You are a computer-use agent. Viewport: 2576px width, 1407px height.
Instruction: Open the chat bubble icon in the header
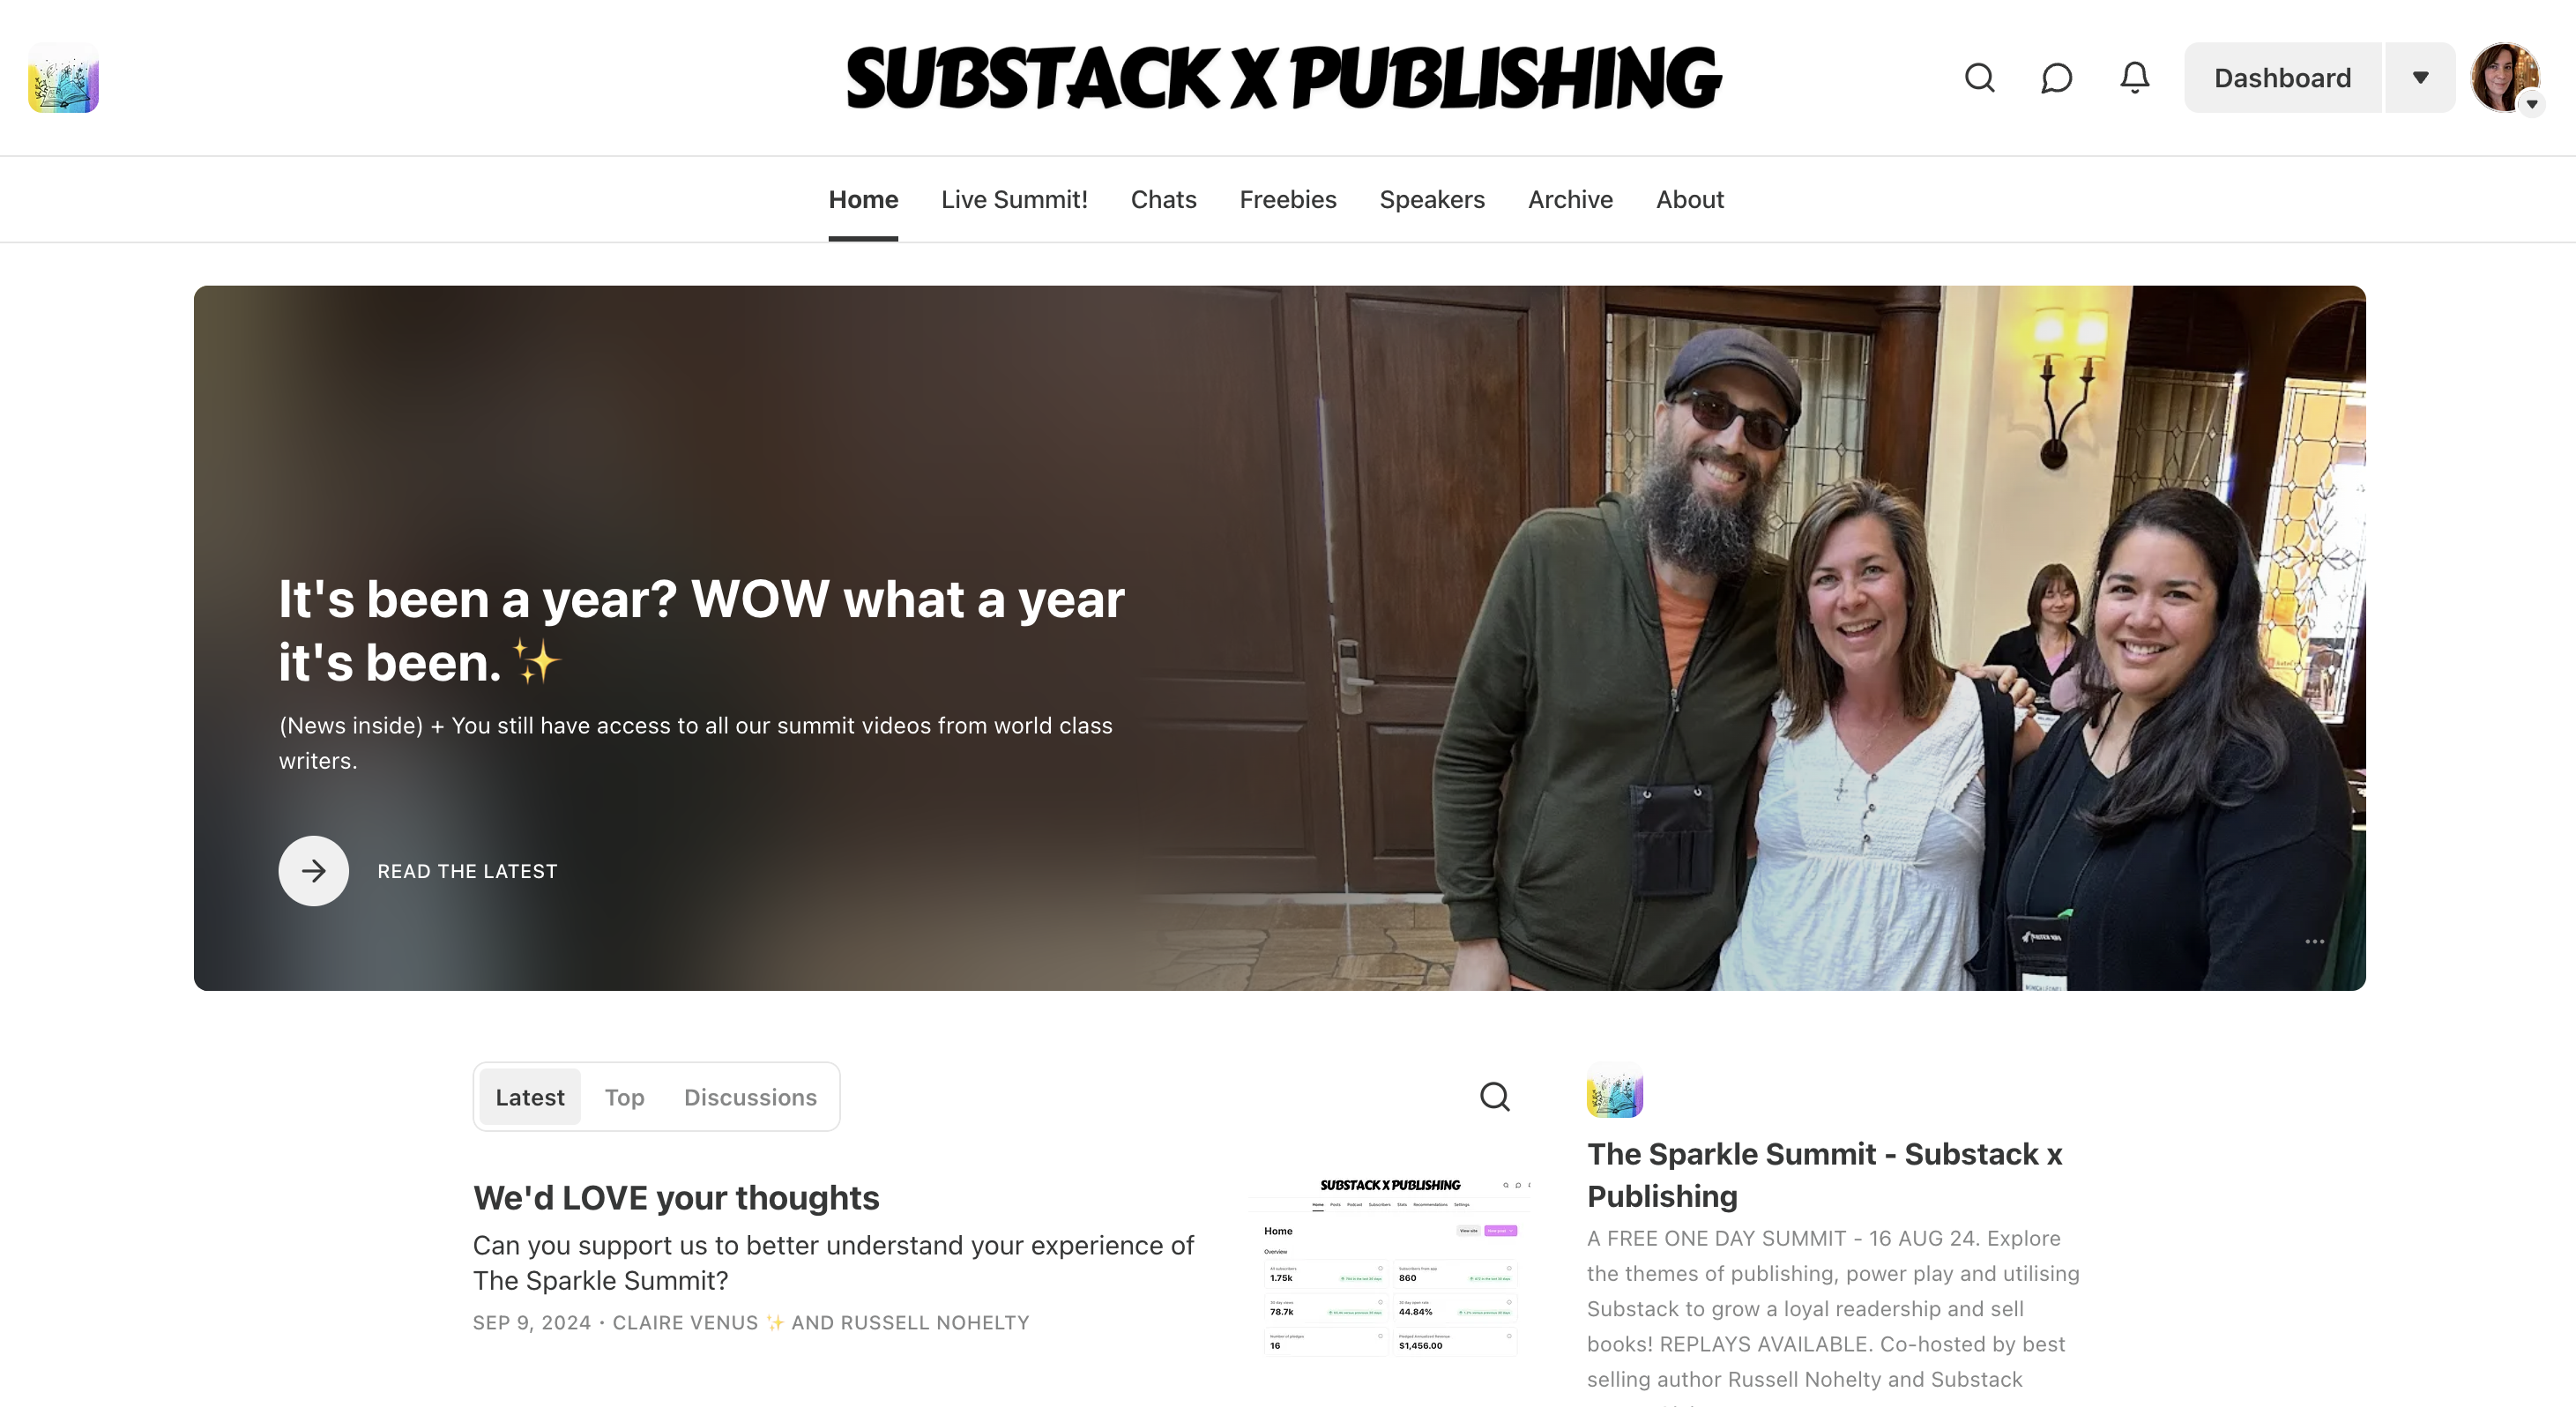[2056, 78]
